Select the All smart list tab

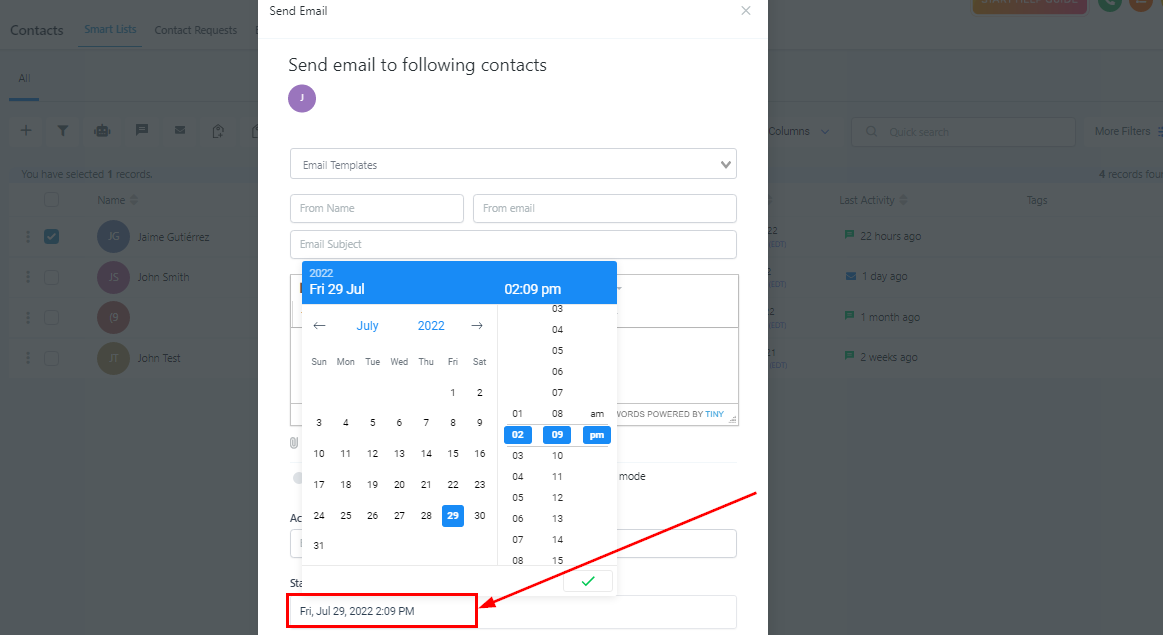point(24,78)
